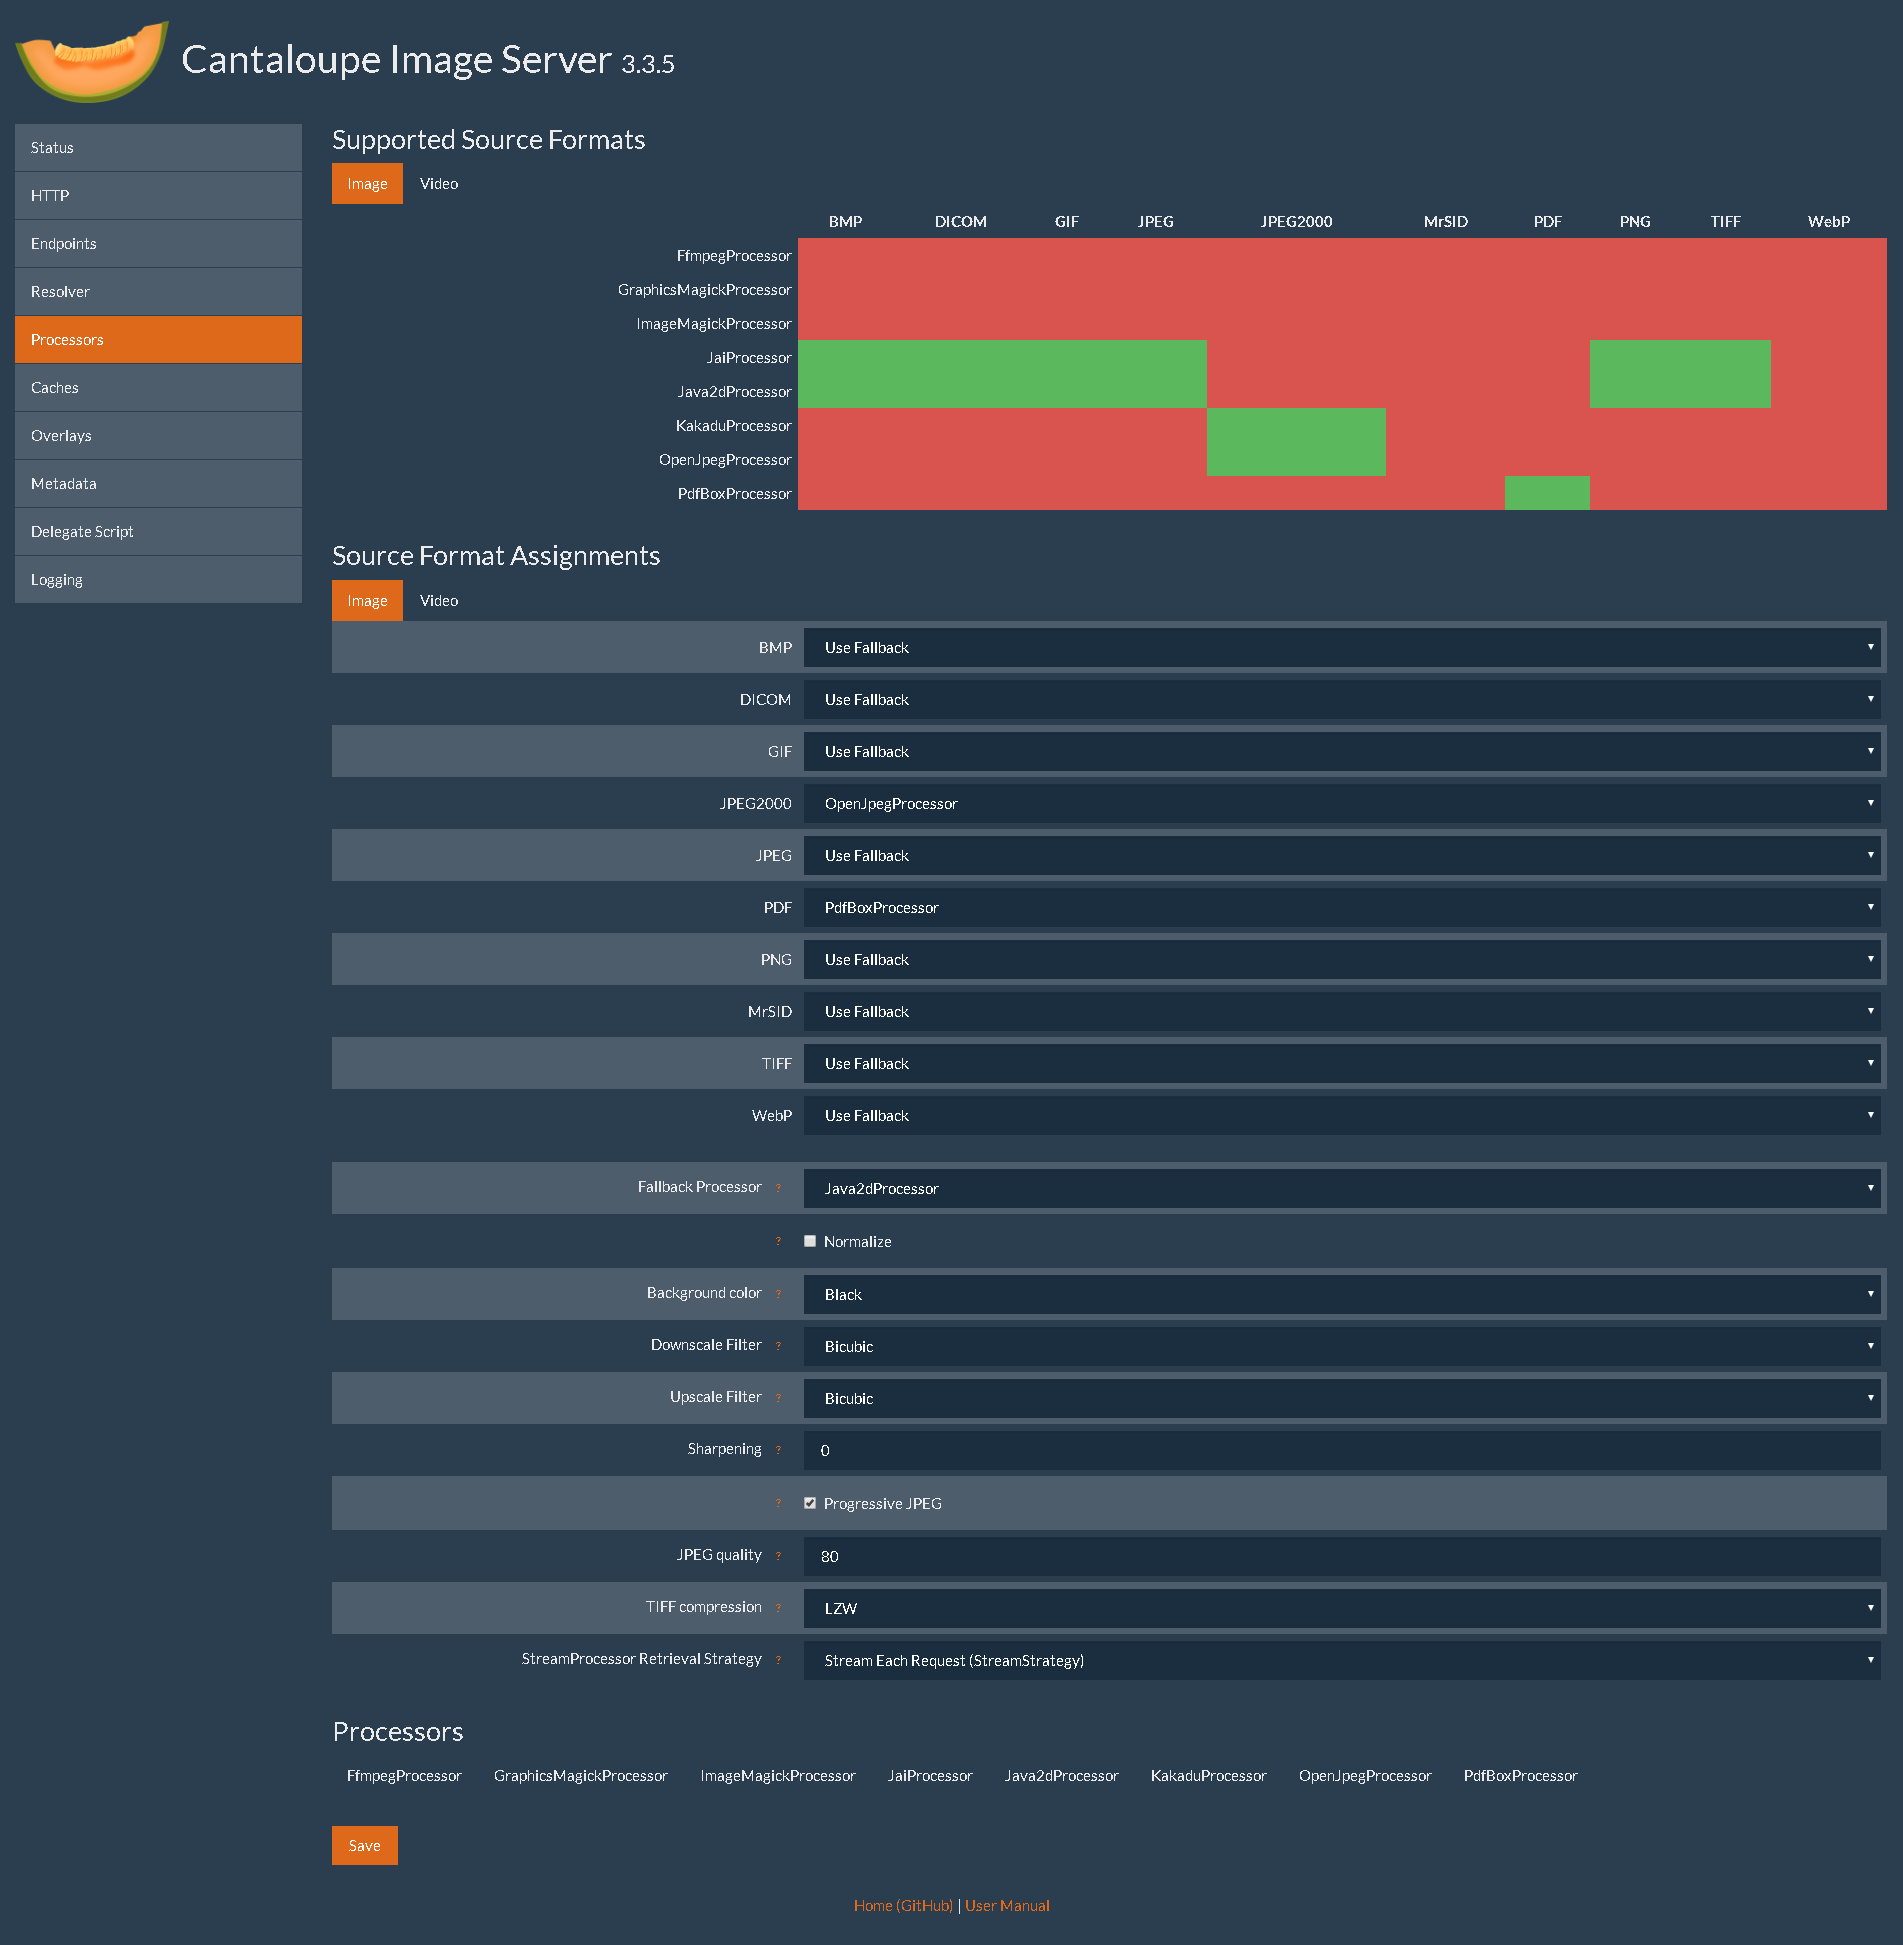The width and height of the screenshot is (1903, 1945).
Task: Switch to Video tab under Source Format Assignments
Action: [x=439, y=601]
